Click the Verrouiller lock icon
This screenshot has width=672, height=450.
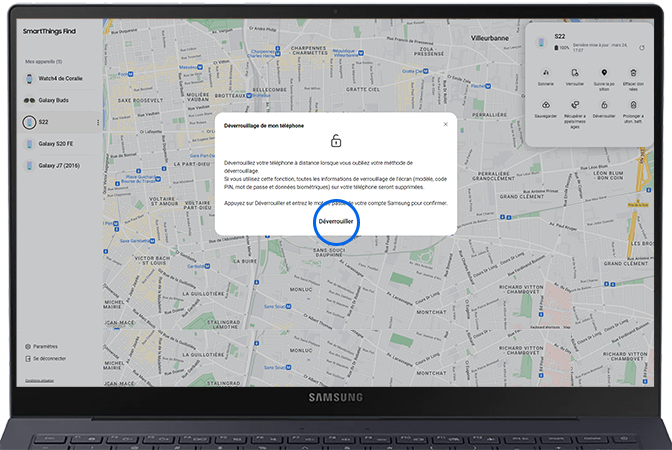coord(575,72)
